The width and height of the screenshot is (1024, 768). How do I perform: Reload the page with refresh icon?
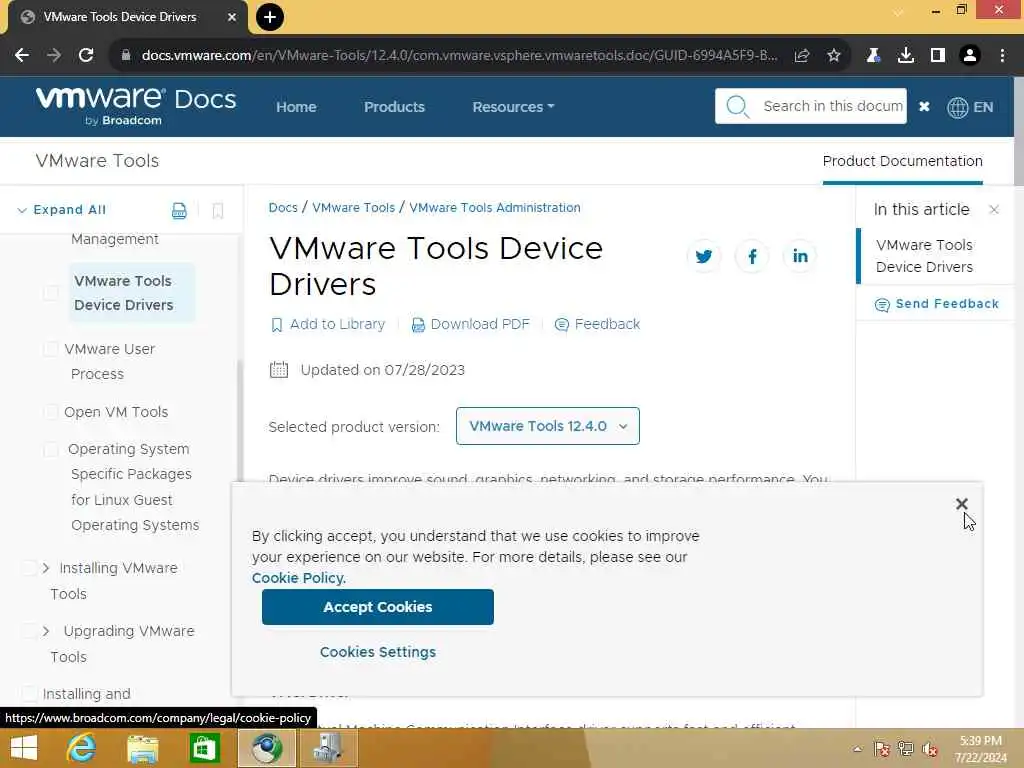pos(86,56)
